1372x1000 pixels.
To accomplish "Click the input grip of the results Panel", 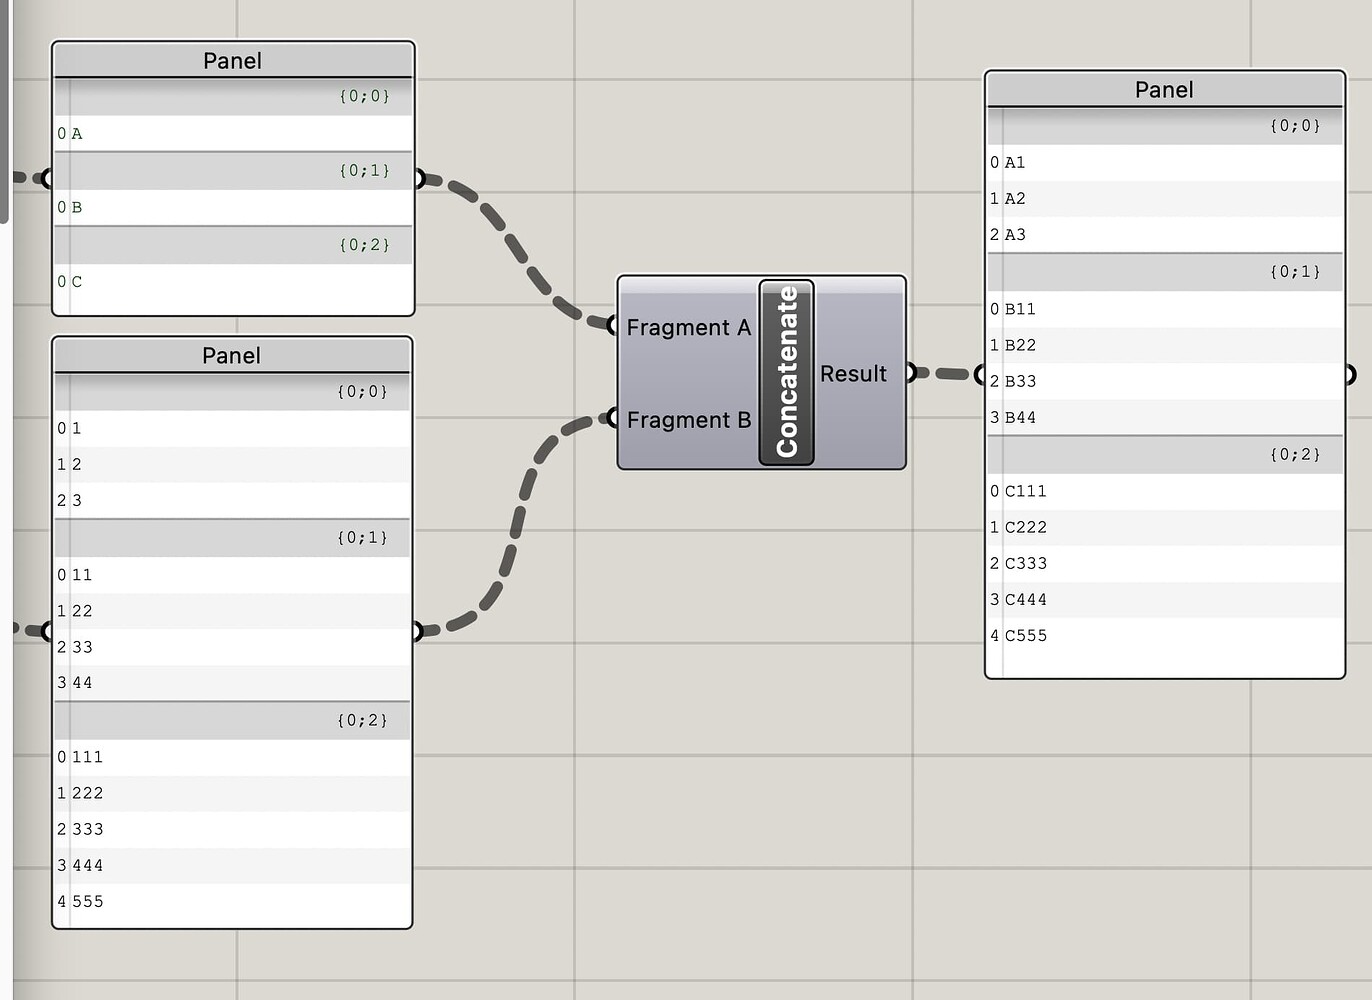I will 980,373.
